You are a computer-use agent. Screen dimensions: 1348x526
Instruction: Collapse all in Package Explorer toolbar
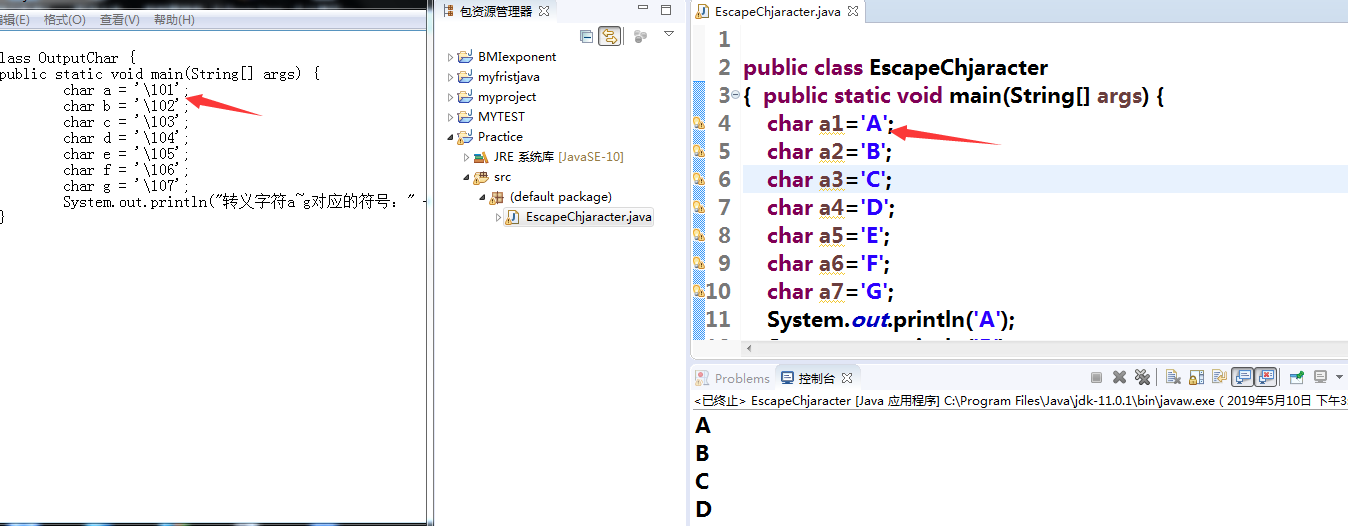(x=587, y=36)
